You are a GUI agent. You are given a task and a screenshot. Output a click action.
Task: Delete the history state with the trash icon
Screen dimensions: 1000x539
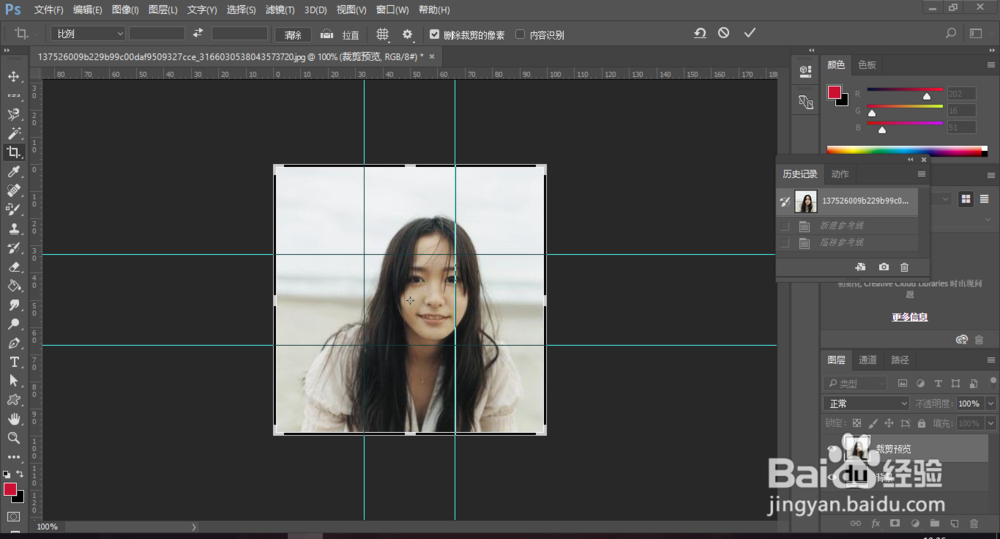pyautogui.click(x=905, y=267)
